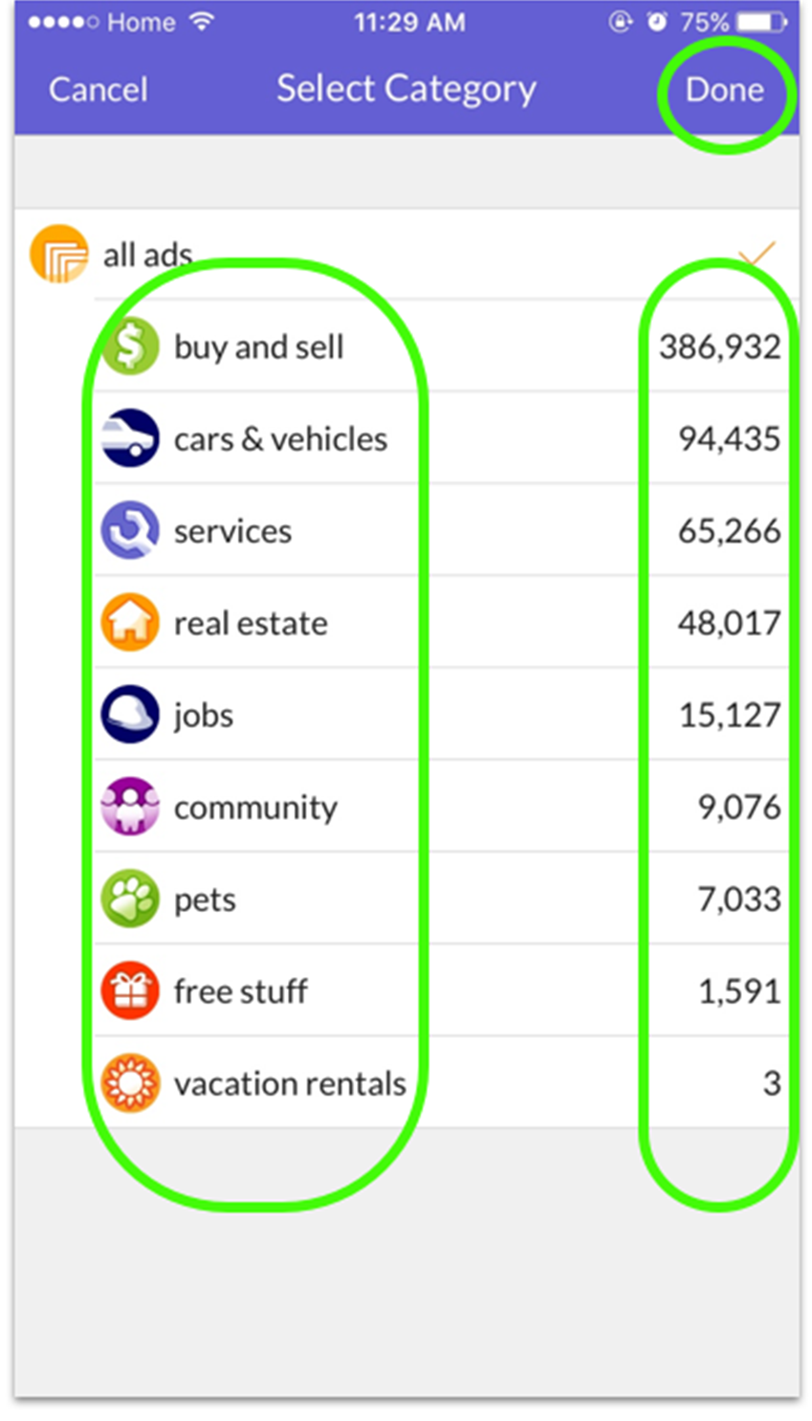This screenshot has width=812, height=1421.
Task: Cancel the category selection
Action: (98, 90)
